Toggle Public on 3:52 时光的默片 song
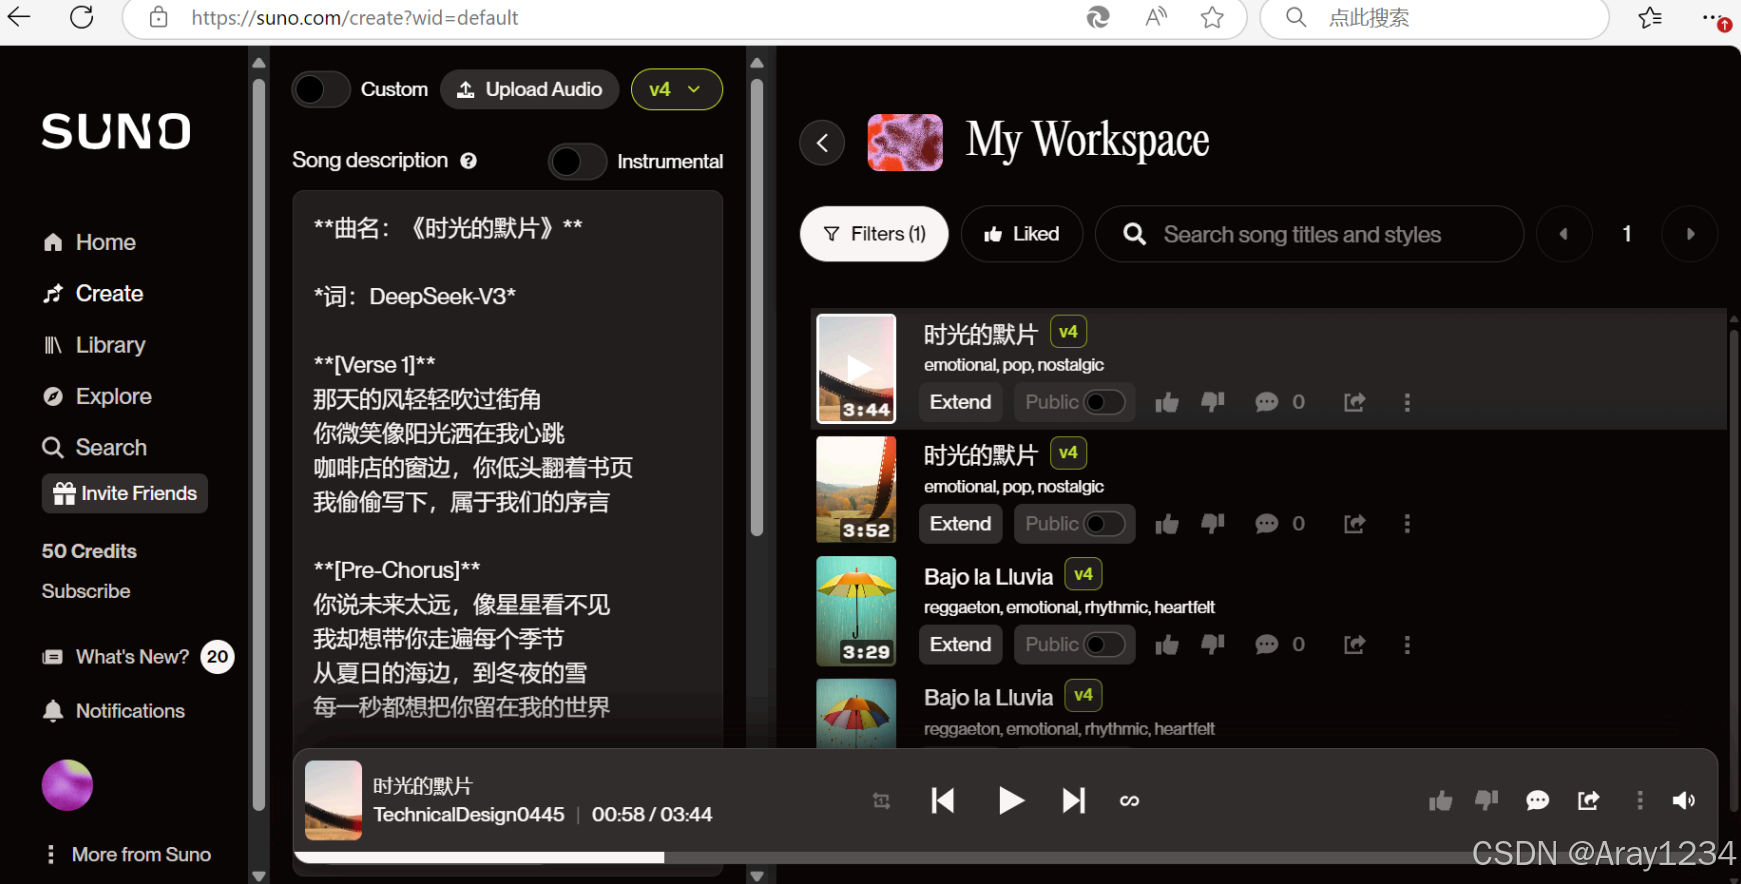 coord(1105,524)
